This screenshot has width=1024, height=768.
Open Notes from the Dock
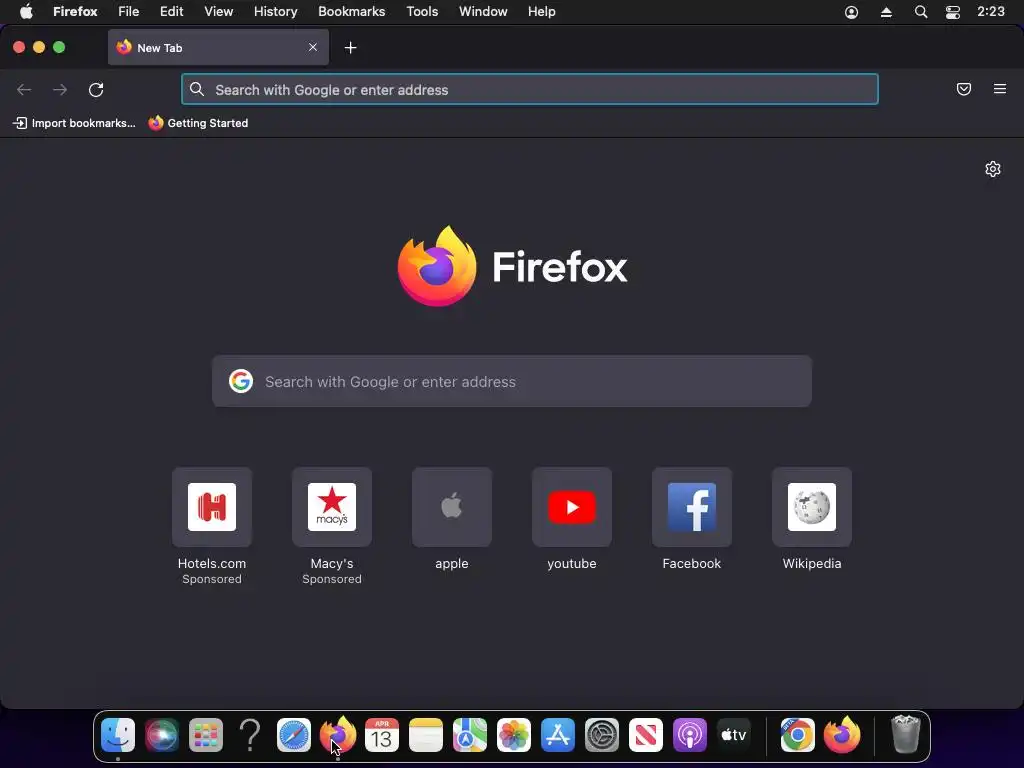(x=426, y=735)
